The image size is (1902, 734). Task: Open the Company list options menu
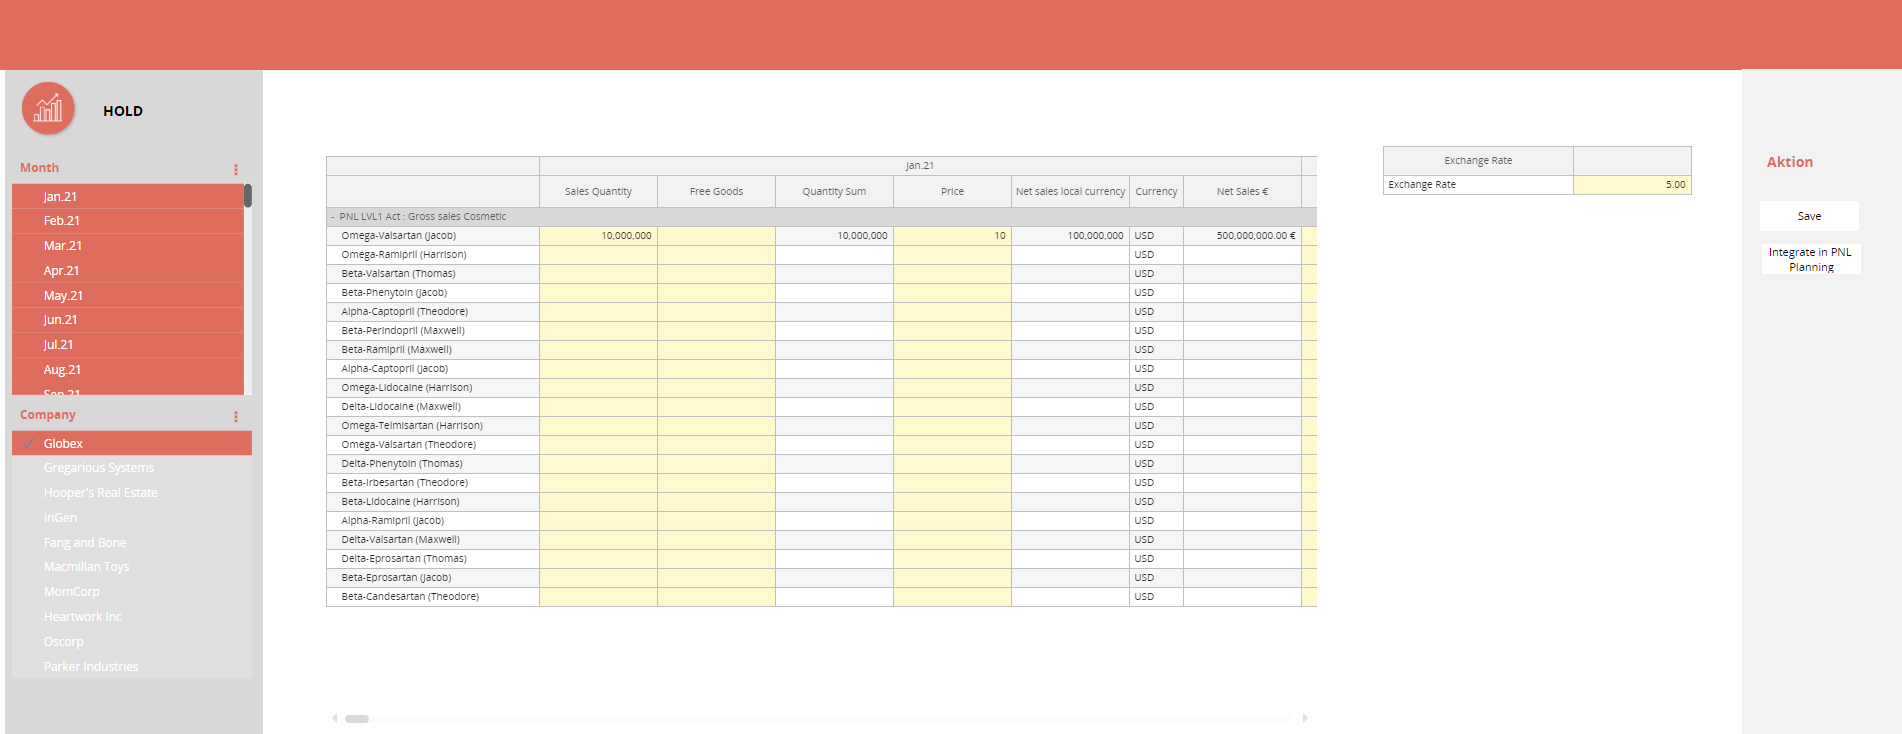click(x=236, y=416)
